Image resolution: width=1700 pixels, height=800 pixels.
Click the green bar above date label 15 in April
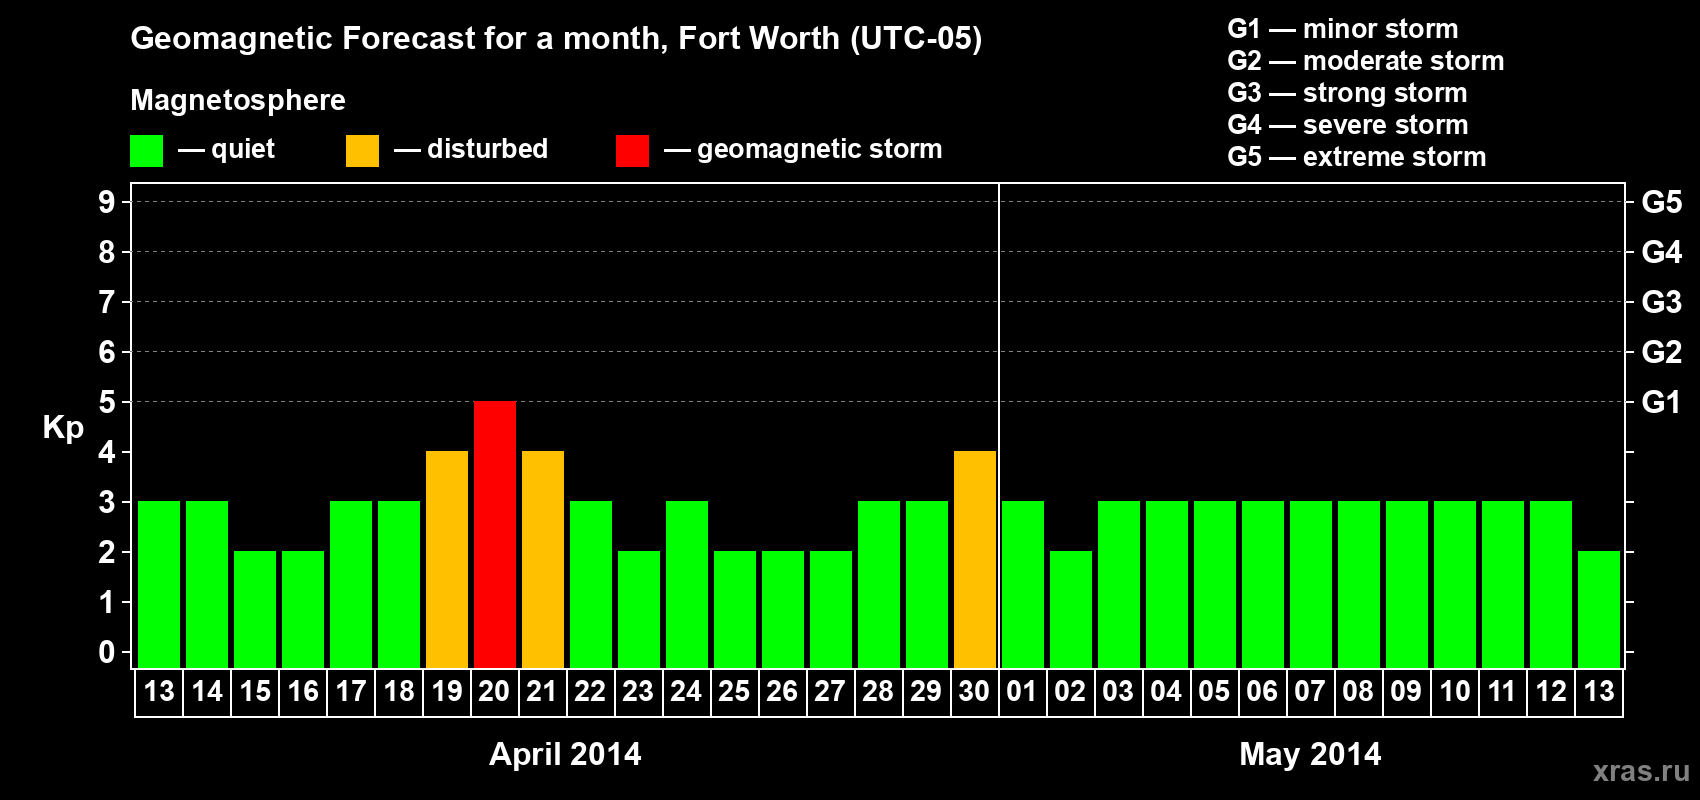pyautogui.click(x=255, y=609)
